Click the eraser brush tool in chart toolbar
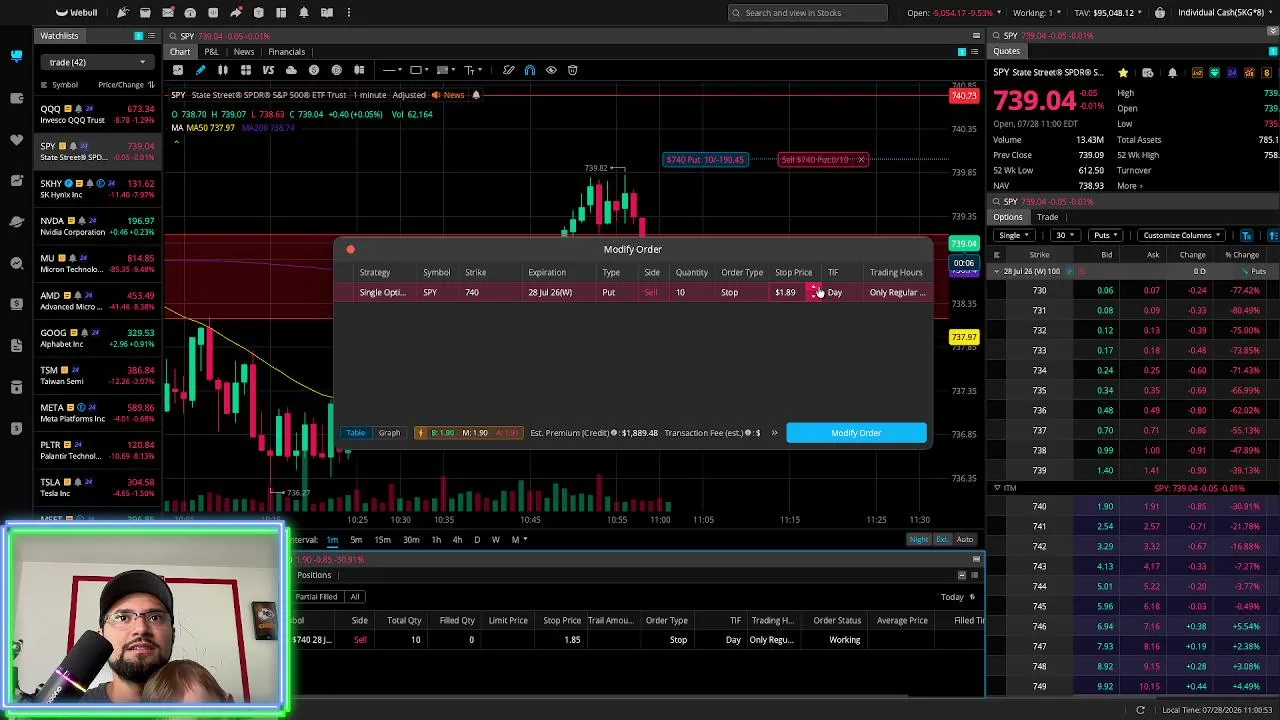Viewport: 1280px width, 720px height. [508, 70]
